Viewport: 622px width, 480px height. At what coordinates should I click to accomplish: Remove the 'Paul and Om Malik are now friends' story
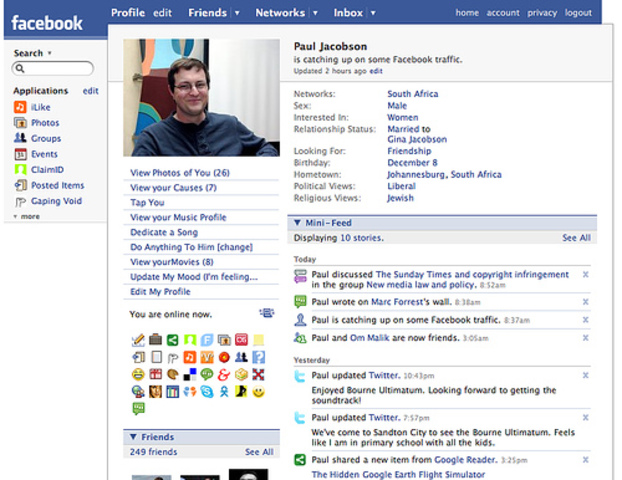586,338
